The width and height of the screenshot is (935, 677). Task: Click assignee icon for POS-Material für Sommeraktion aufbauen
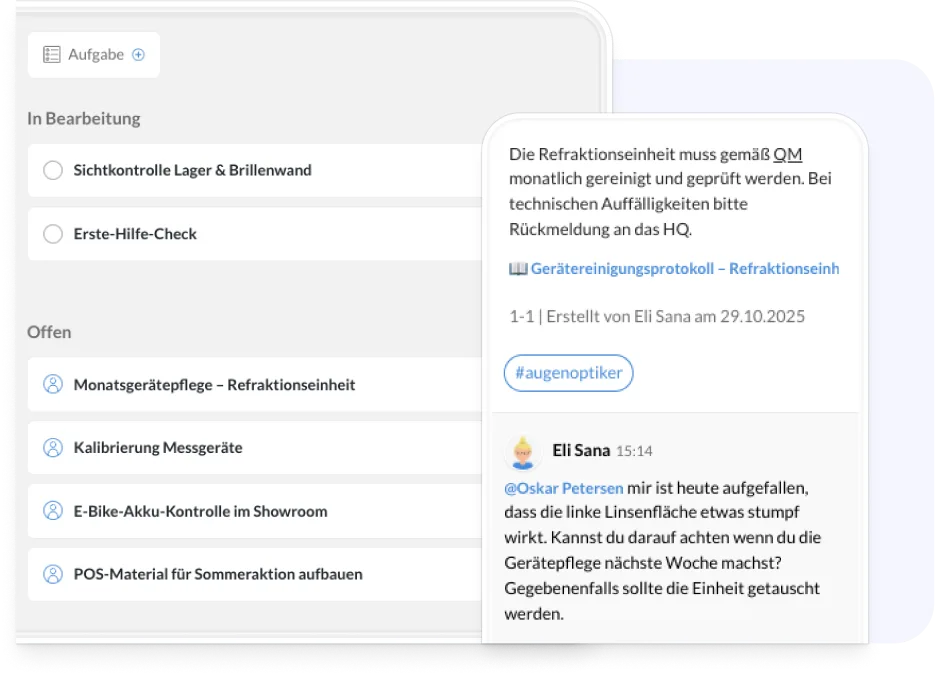click(53, 574)
